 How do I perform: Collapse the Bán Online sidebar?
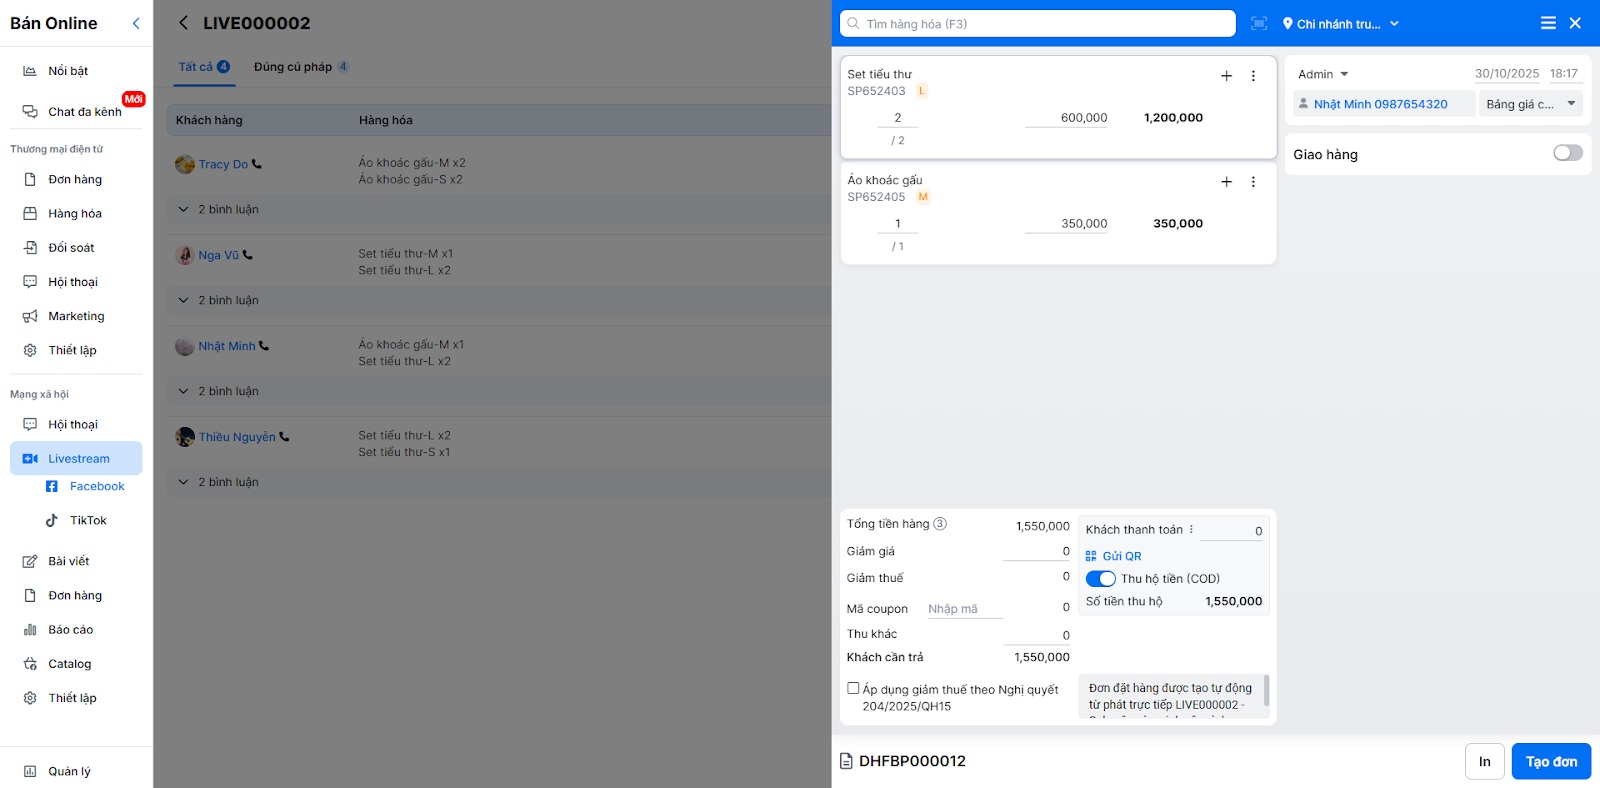pos(136,23)
